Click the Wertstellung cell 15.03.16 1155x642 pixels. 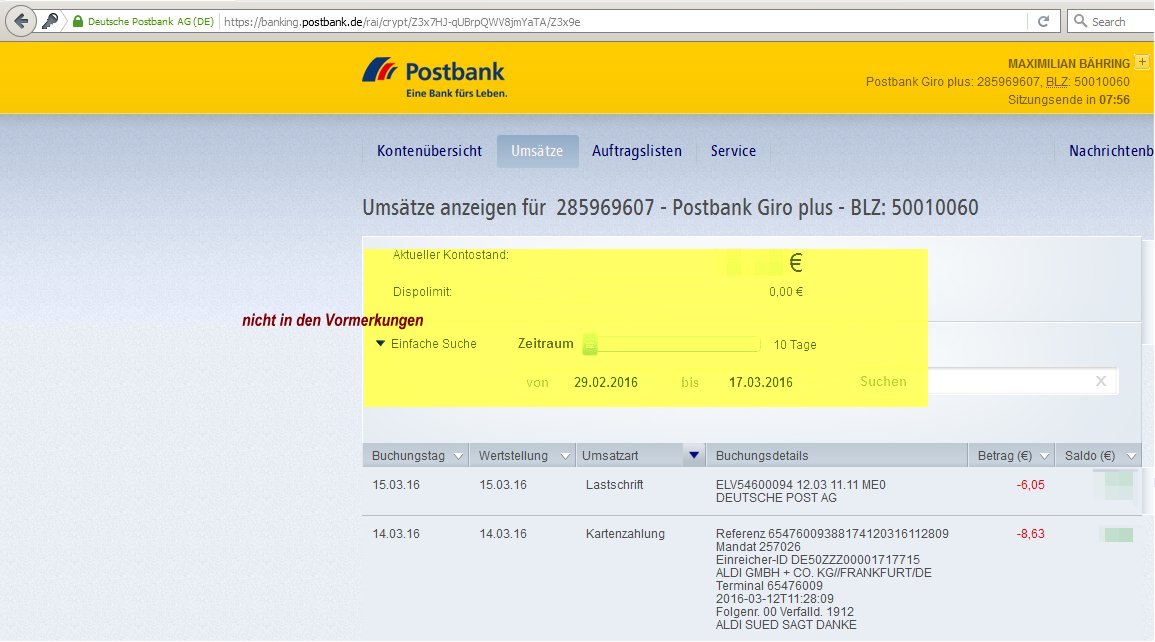click(x=503, y=485)
